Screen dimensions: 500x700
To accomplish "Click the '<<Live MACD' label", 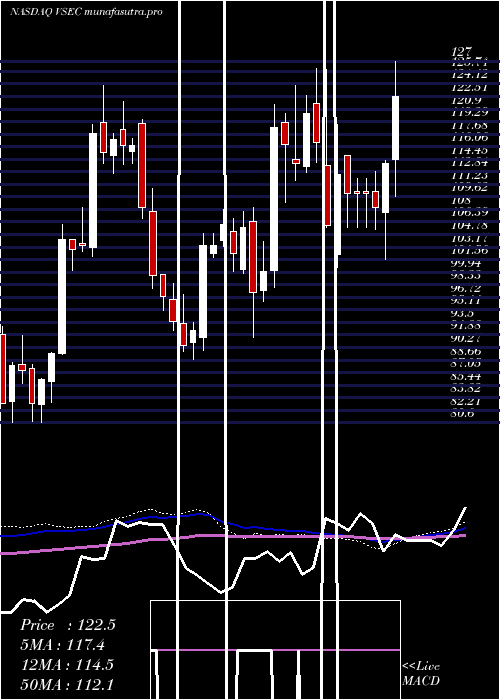I will pyautogui.click(x=421, y=674).
